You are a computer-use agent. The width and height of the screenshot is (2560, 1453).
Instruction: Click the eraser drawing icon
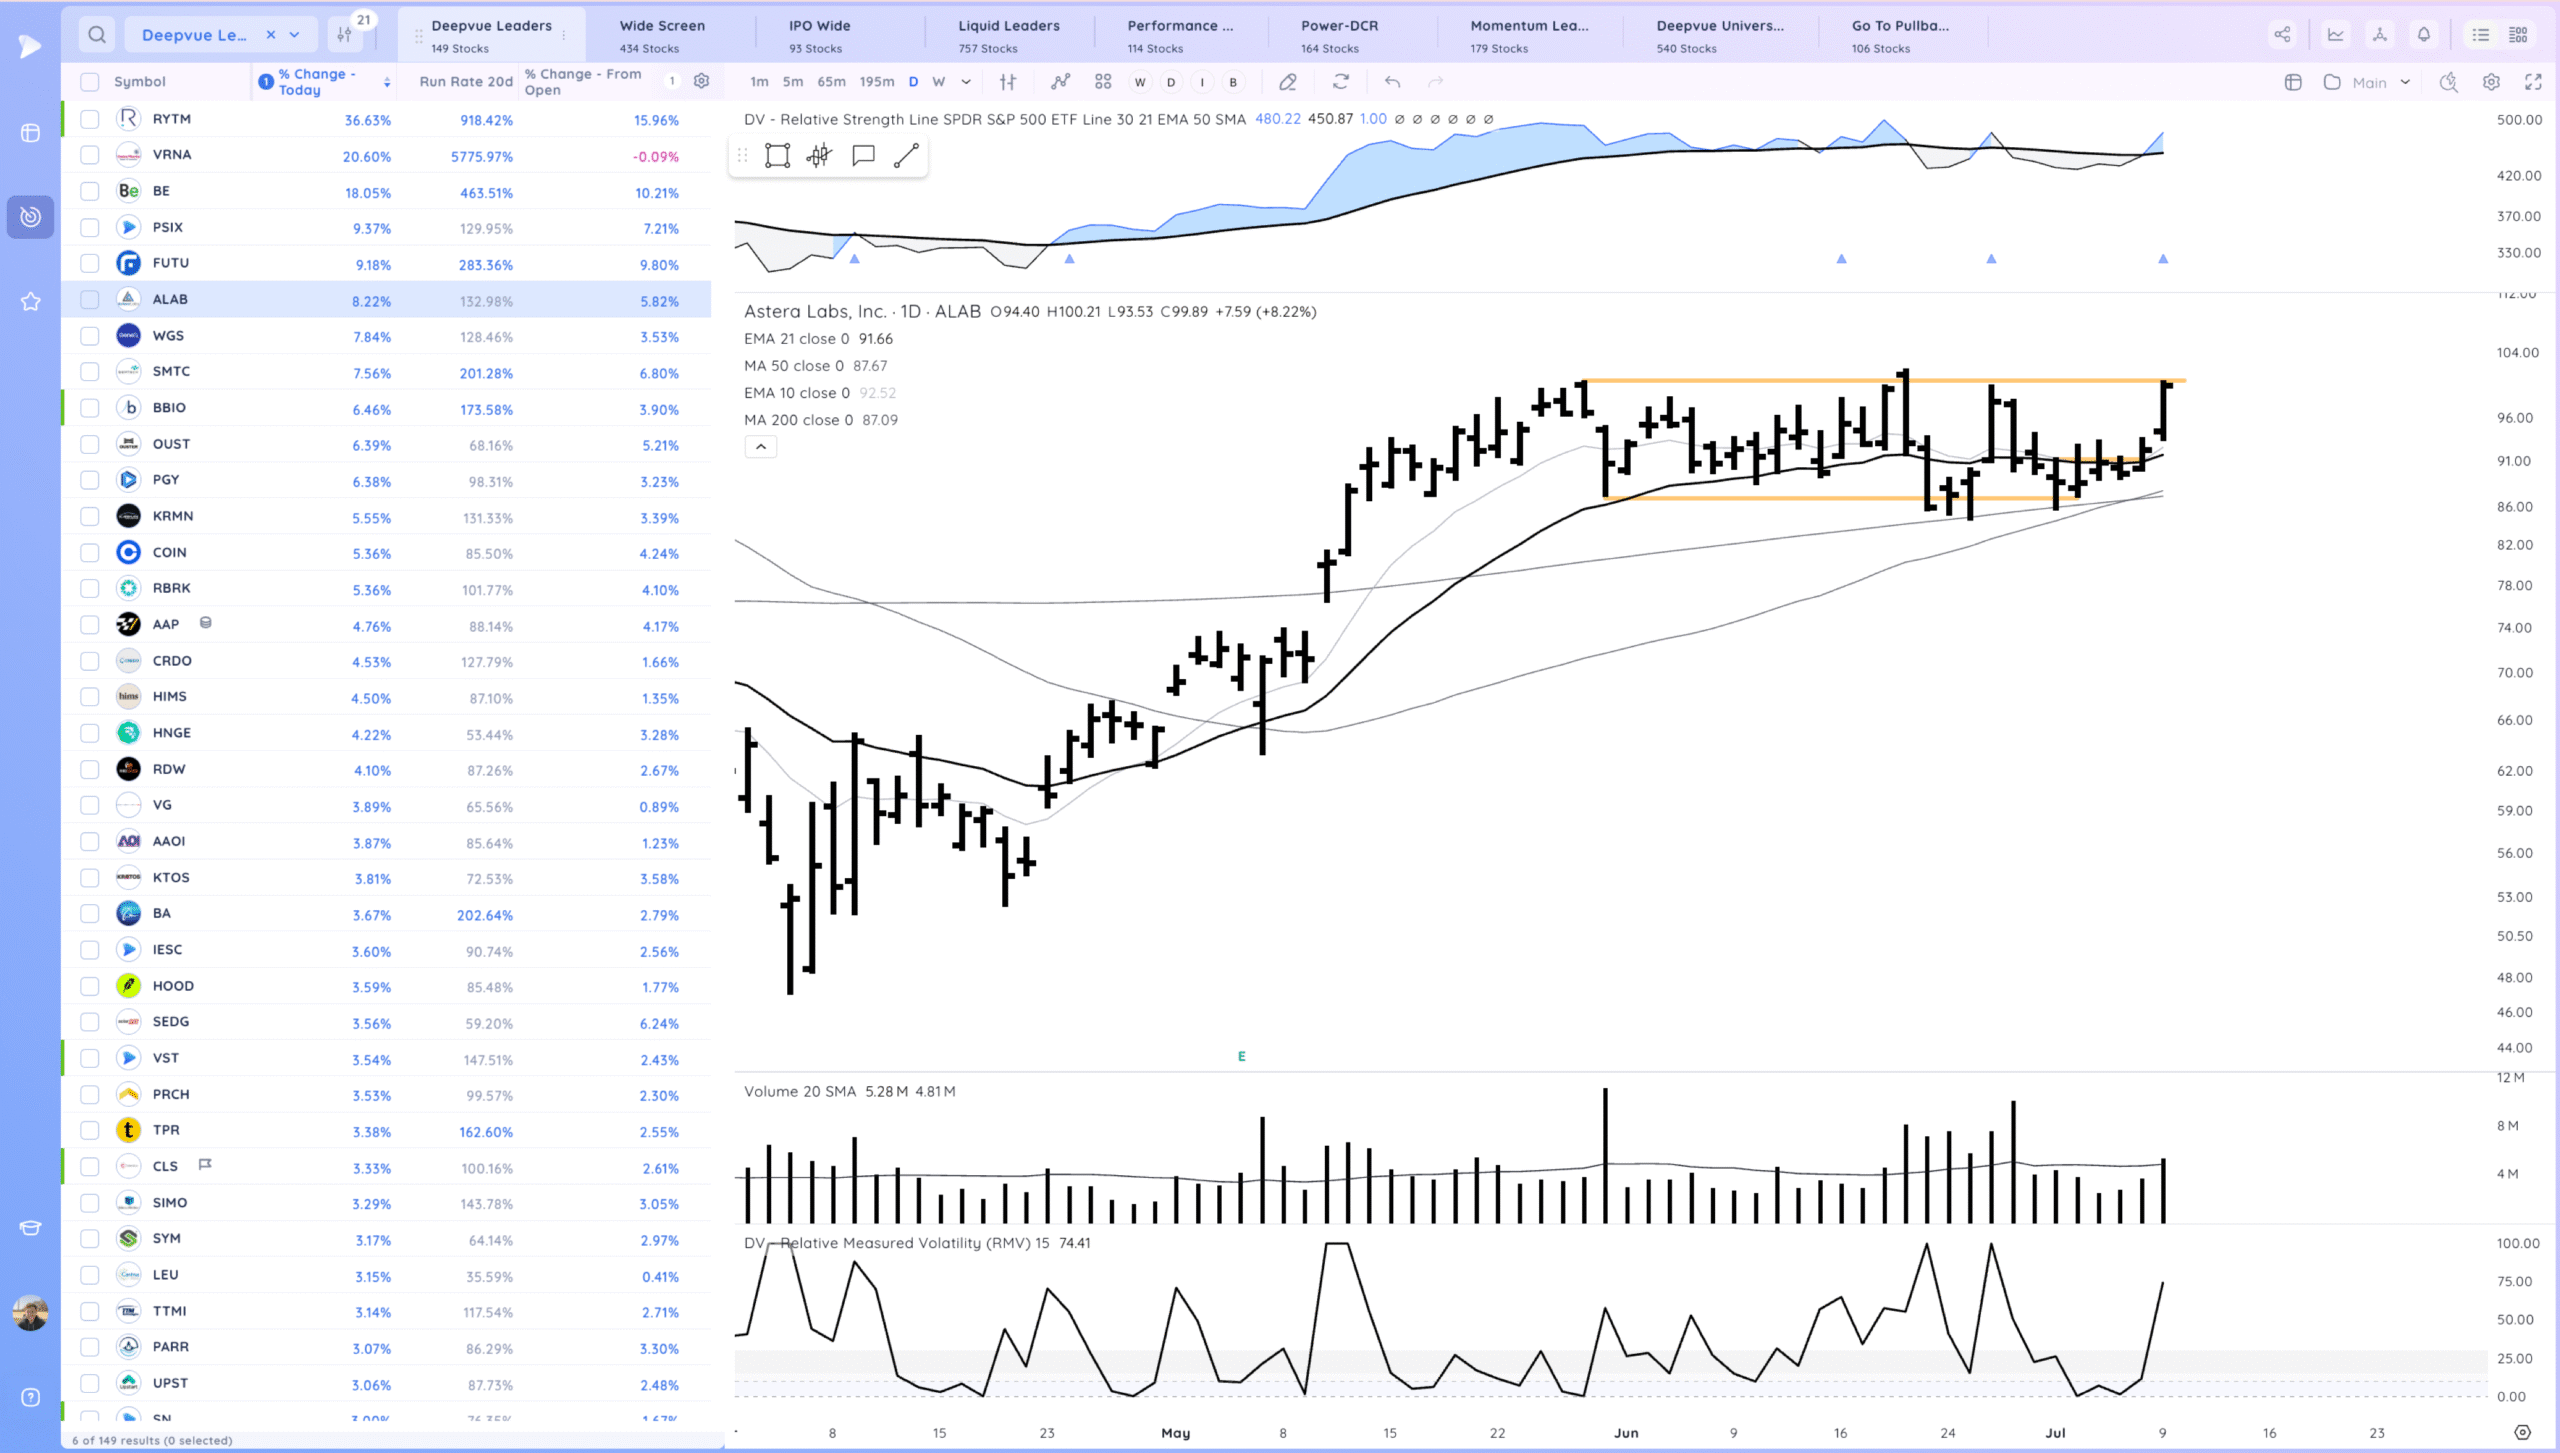click(1288, 82)
